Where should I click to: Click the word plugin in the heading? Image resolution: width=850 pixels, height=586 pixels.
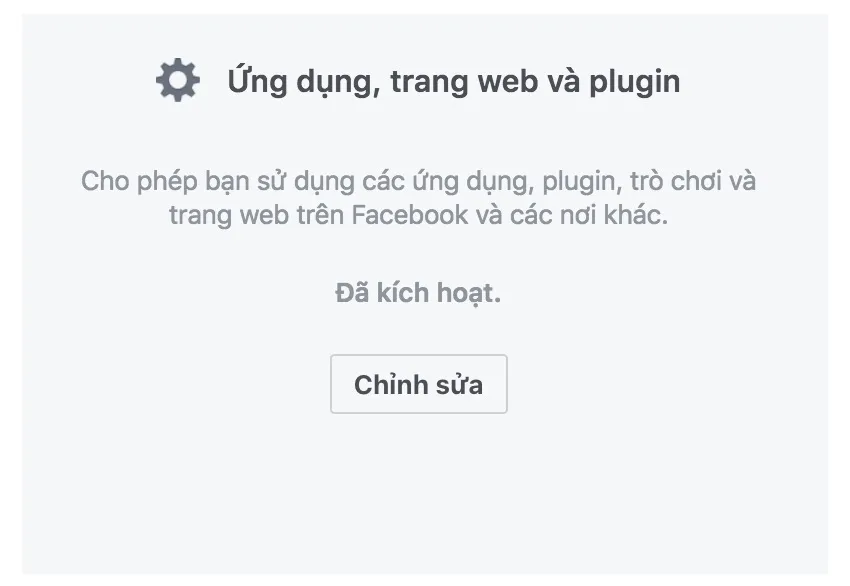(634, 82)
